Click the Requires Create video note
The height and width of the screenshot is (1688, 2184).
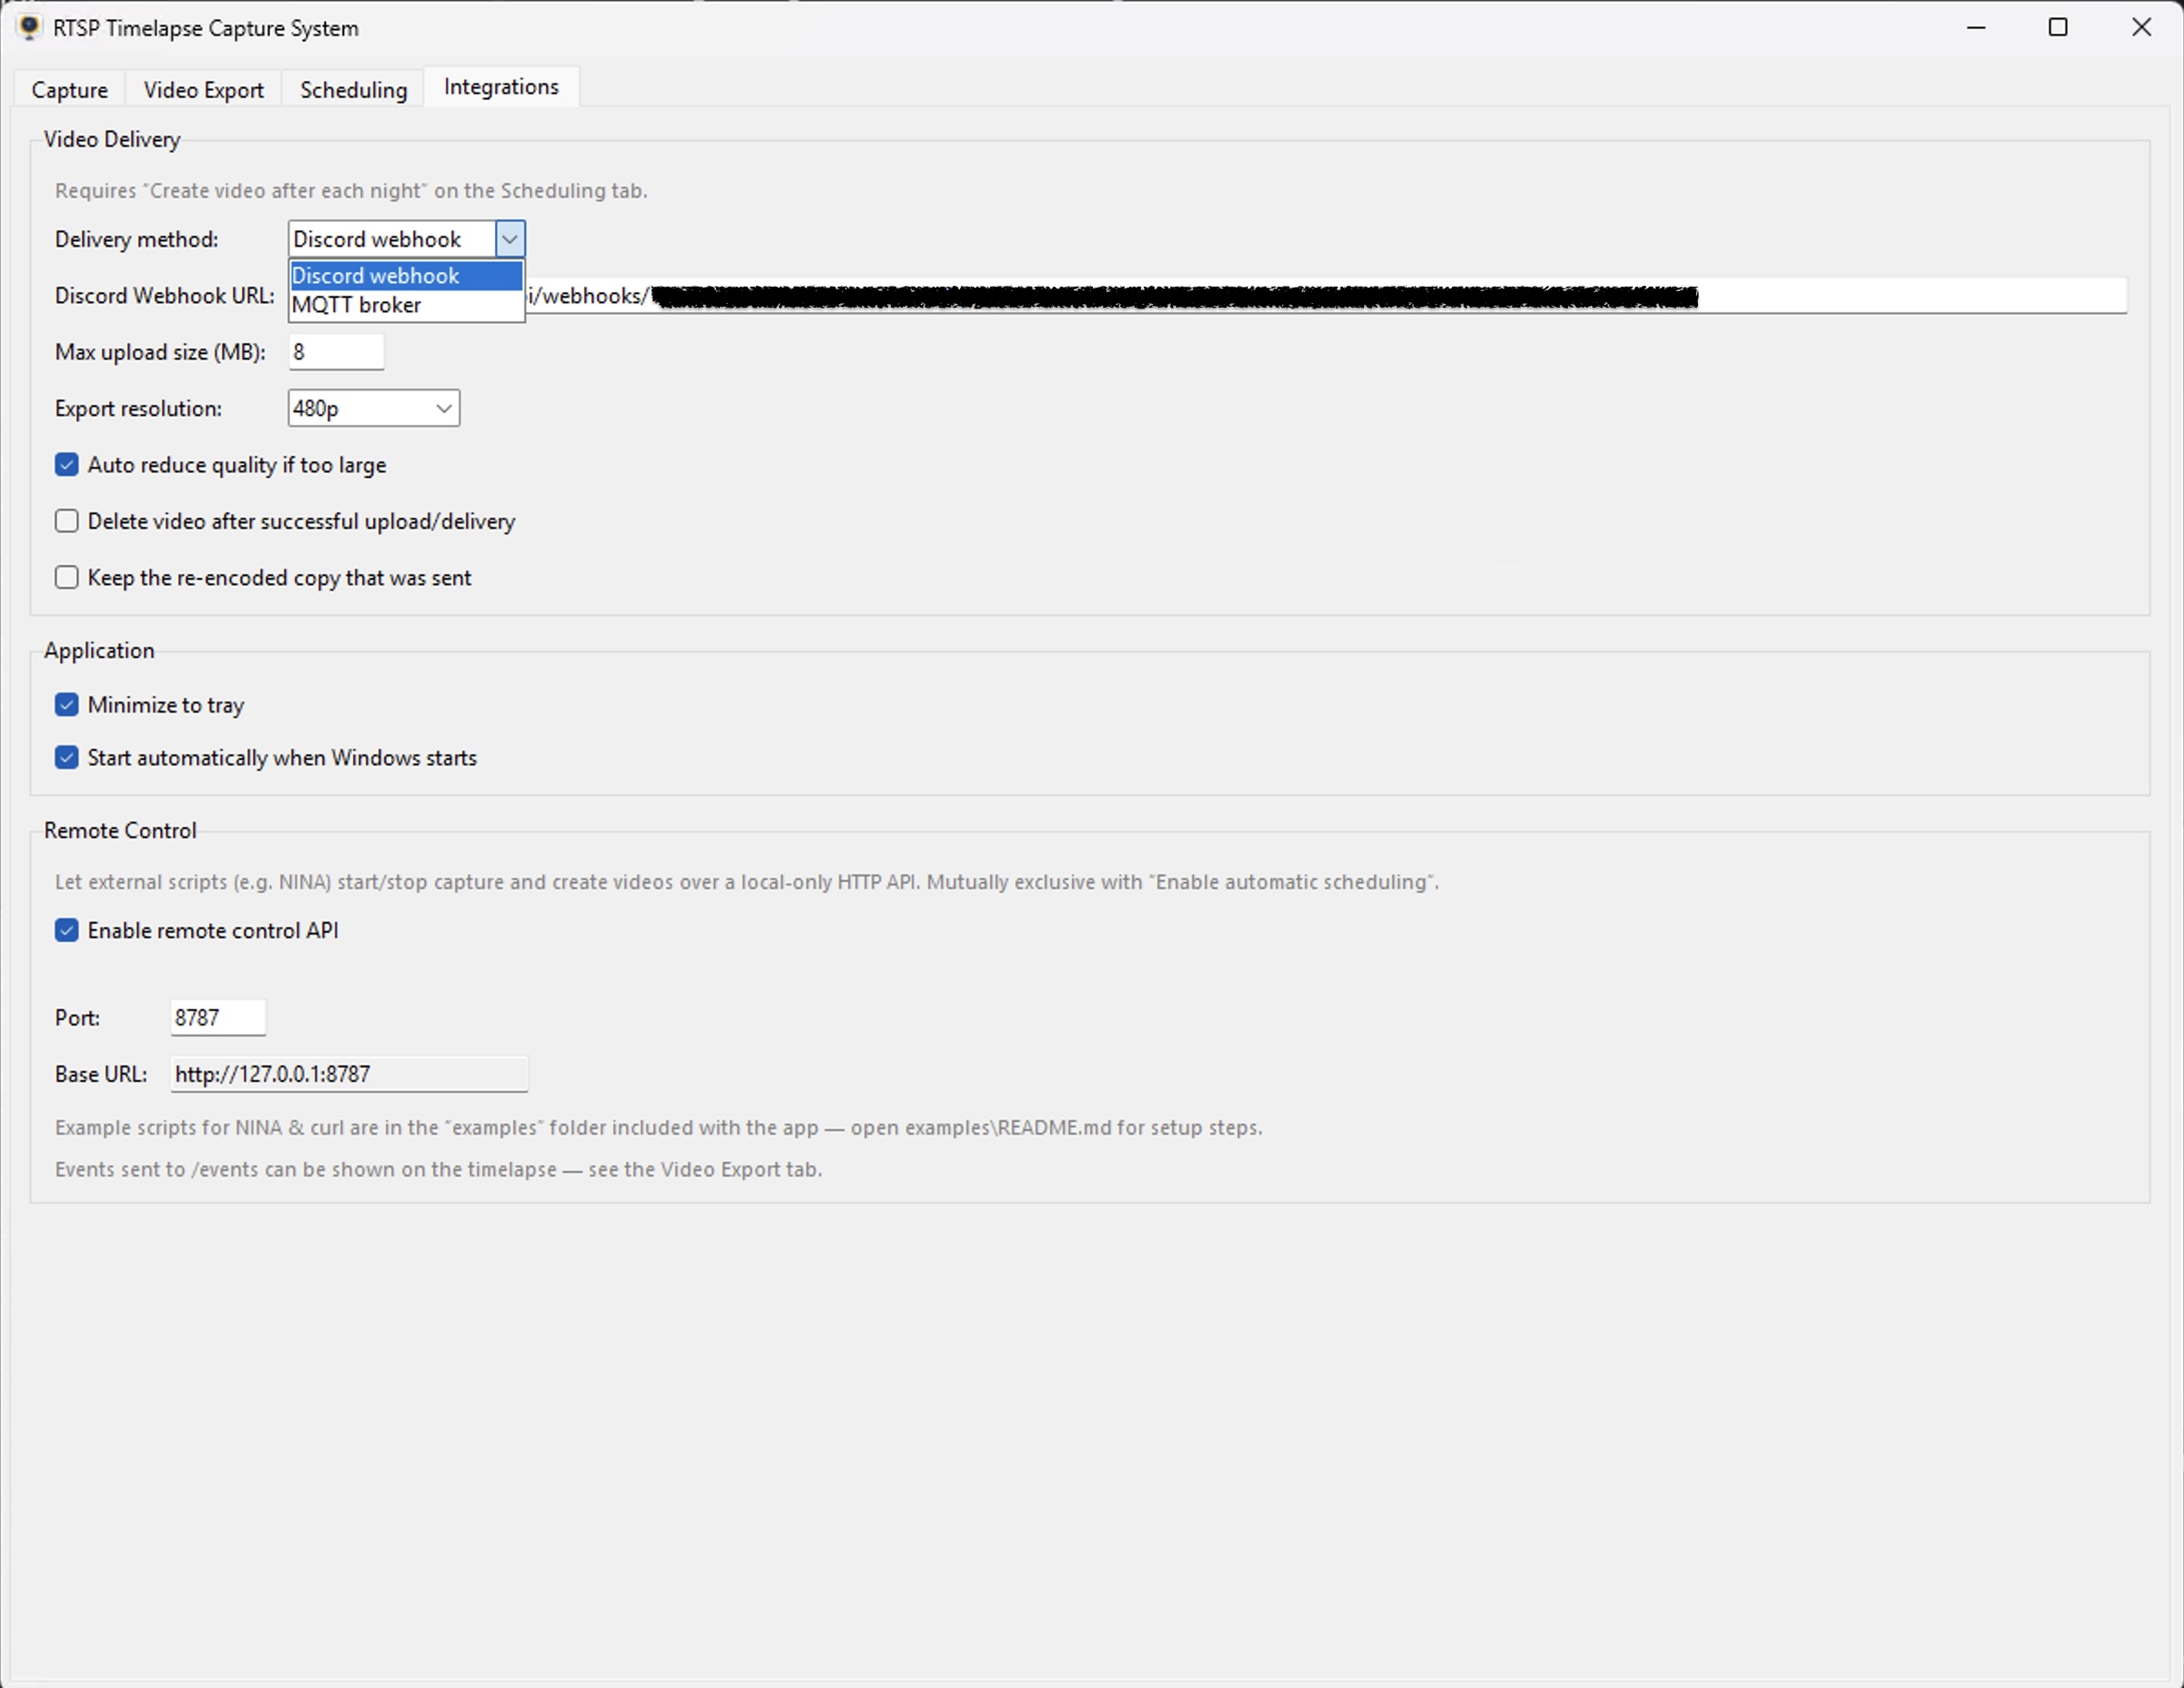coord(351,191)
